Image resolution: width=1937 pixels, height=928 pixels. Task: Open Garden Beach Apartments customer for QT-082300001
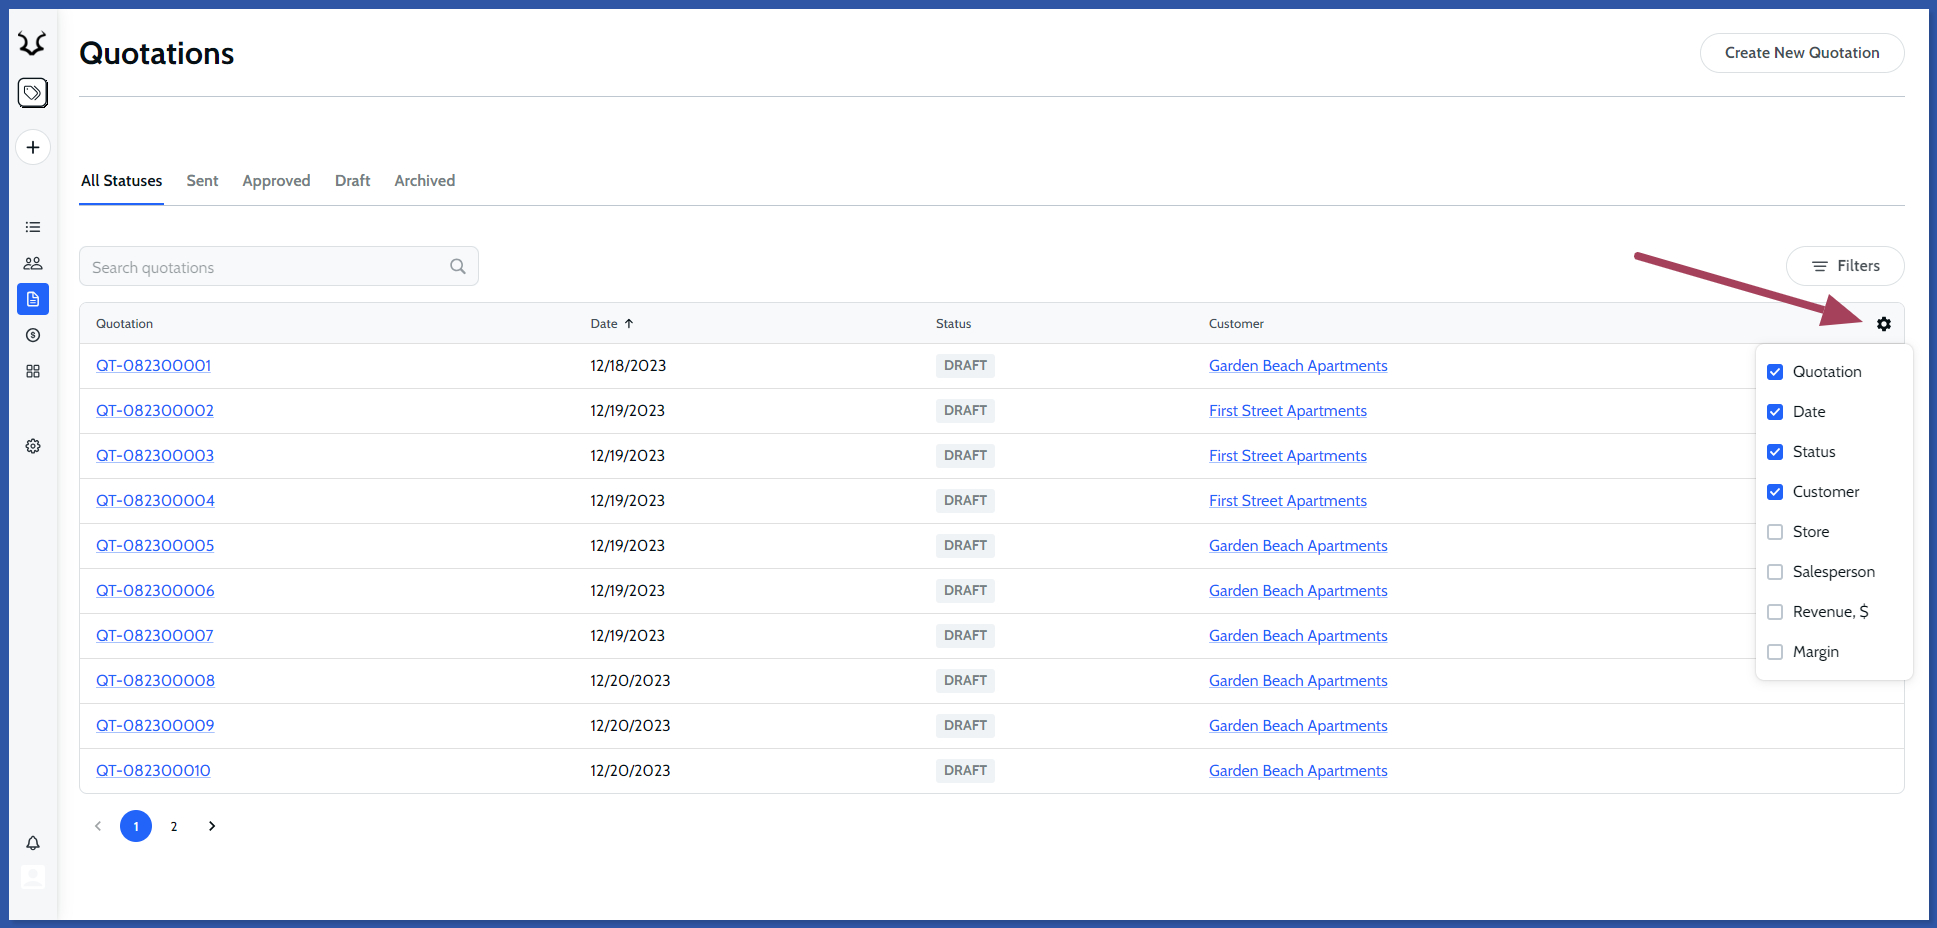(x=1298, y=366)
